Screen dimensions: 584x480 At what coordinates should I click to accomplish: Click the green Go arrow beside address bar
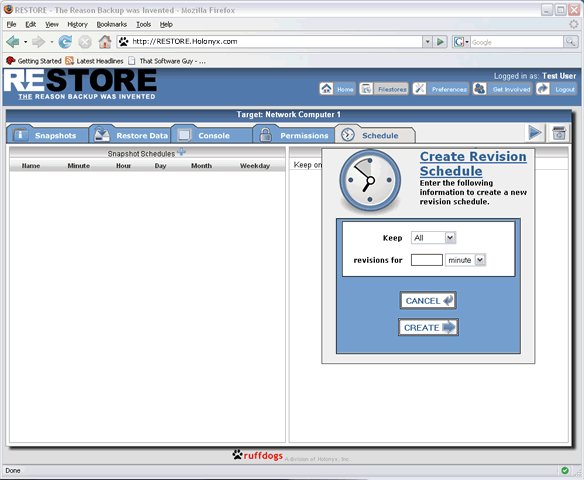click(x=441, y=42)
